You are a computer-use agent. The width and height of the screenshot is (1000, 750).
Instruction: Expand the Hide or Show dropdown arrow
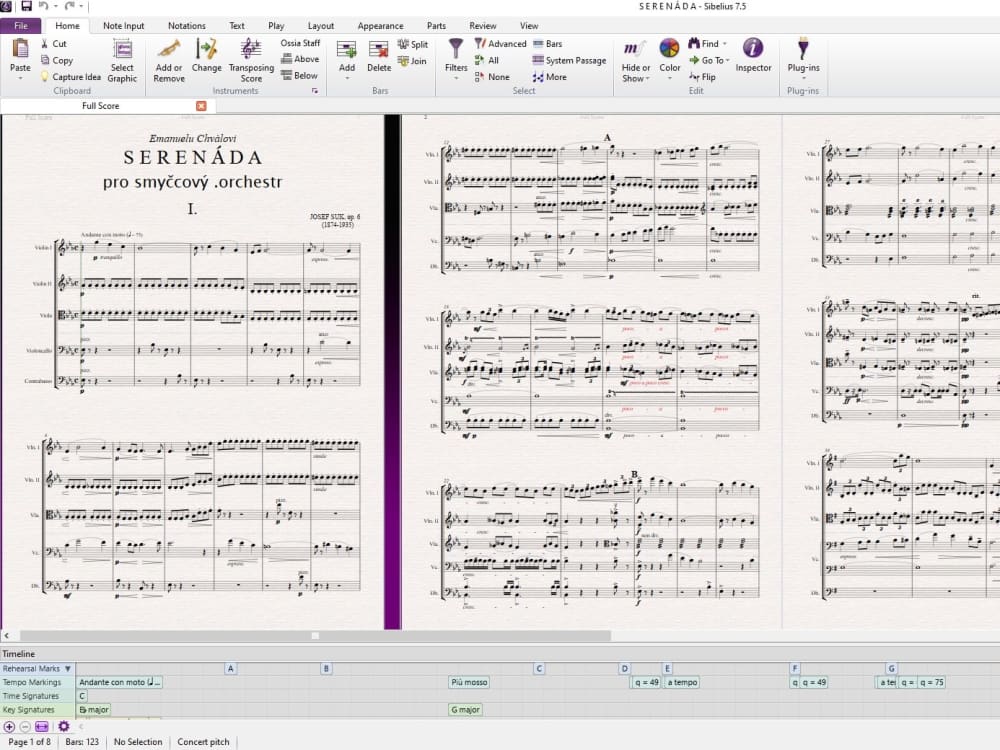[647, 78]
